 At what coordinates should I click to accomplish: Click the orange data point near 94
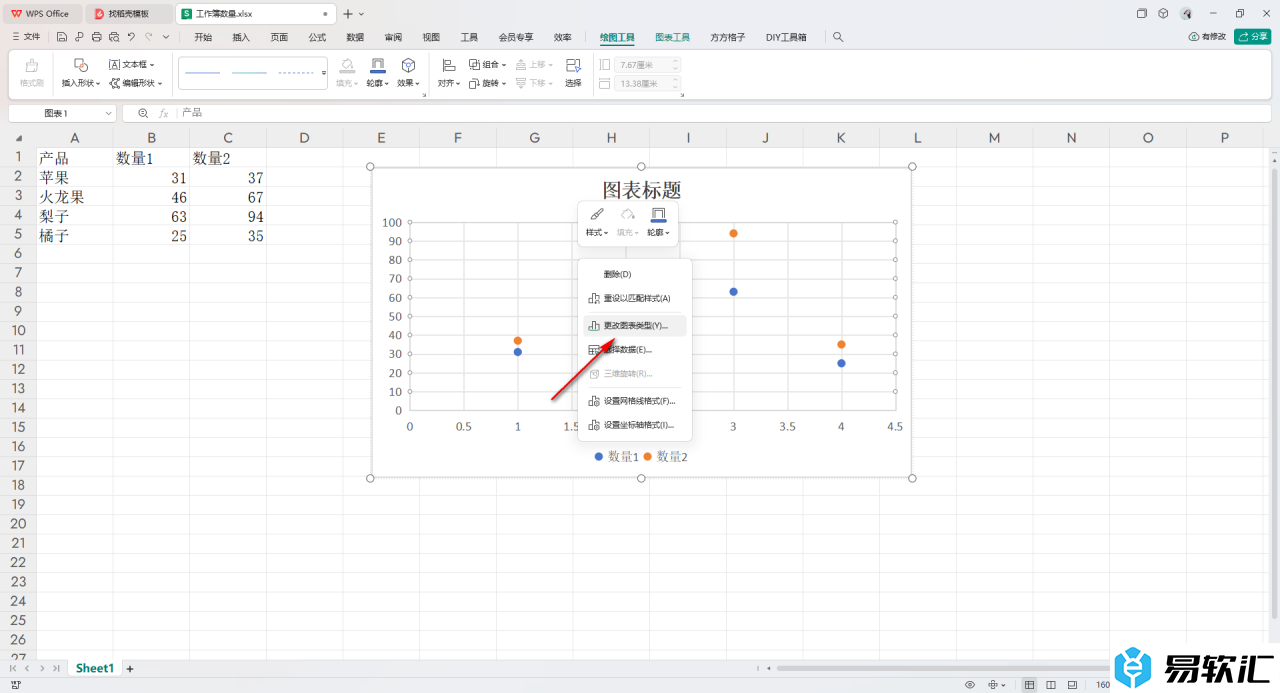click(x=733, y=233)
